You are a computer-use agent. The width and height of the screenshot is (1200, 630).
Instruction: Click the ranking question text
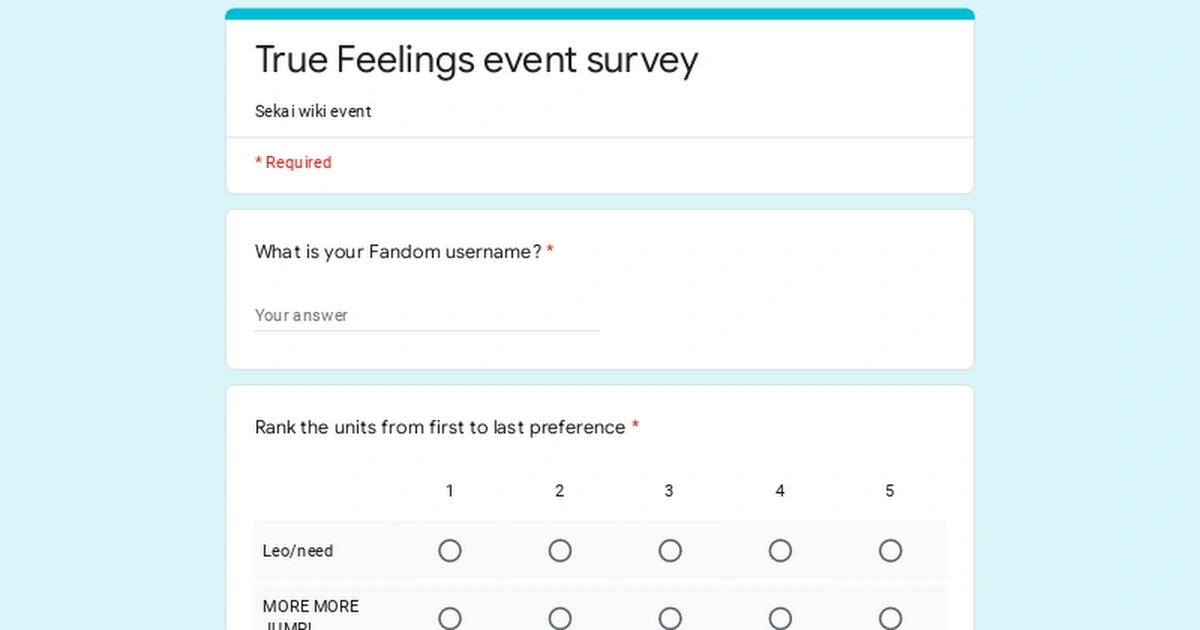click(441, 427)
